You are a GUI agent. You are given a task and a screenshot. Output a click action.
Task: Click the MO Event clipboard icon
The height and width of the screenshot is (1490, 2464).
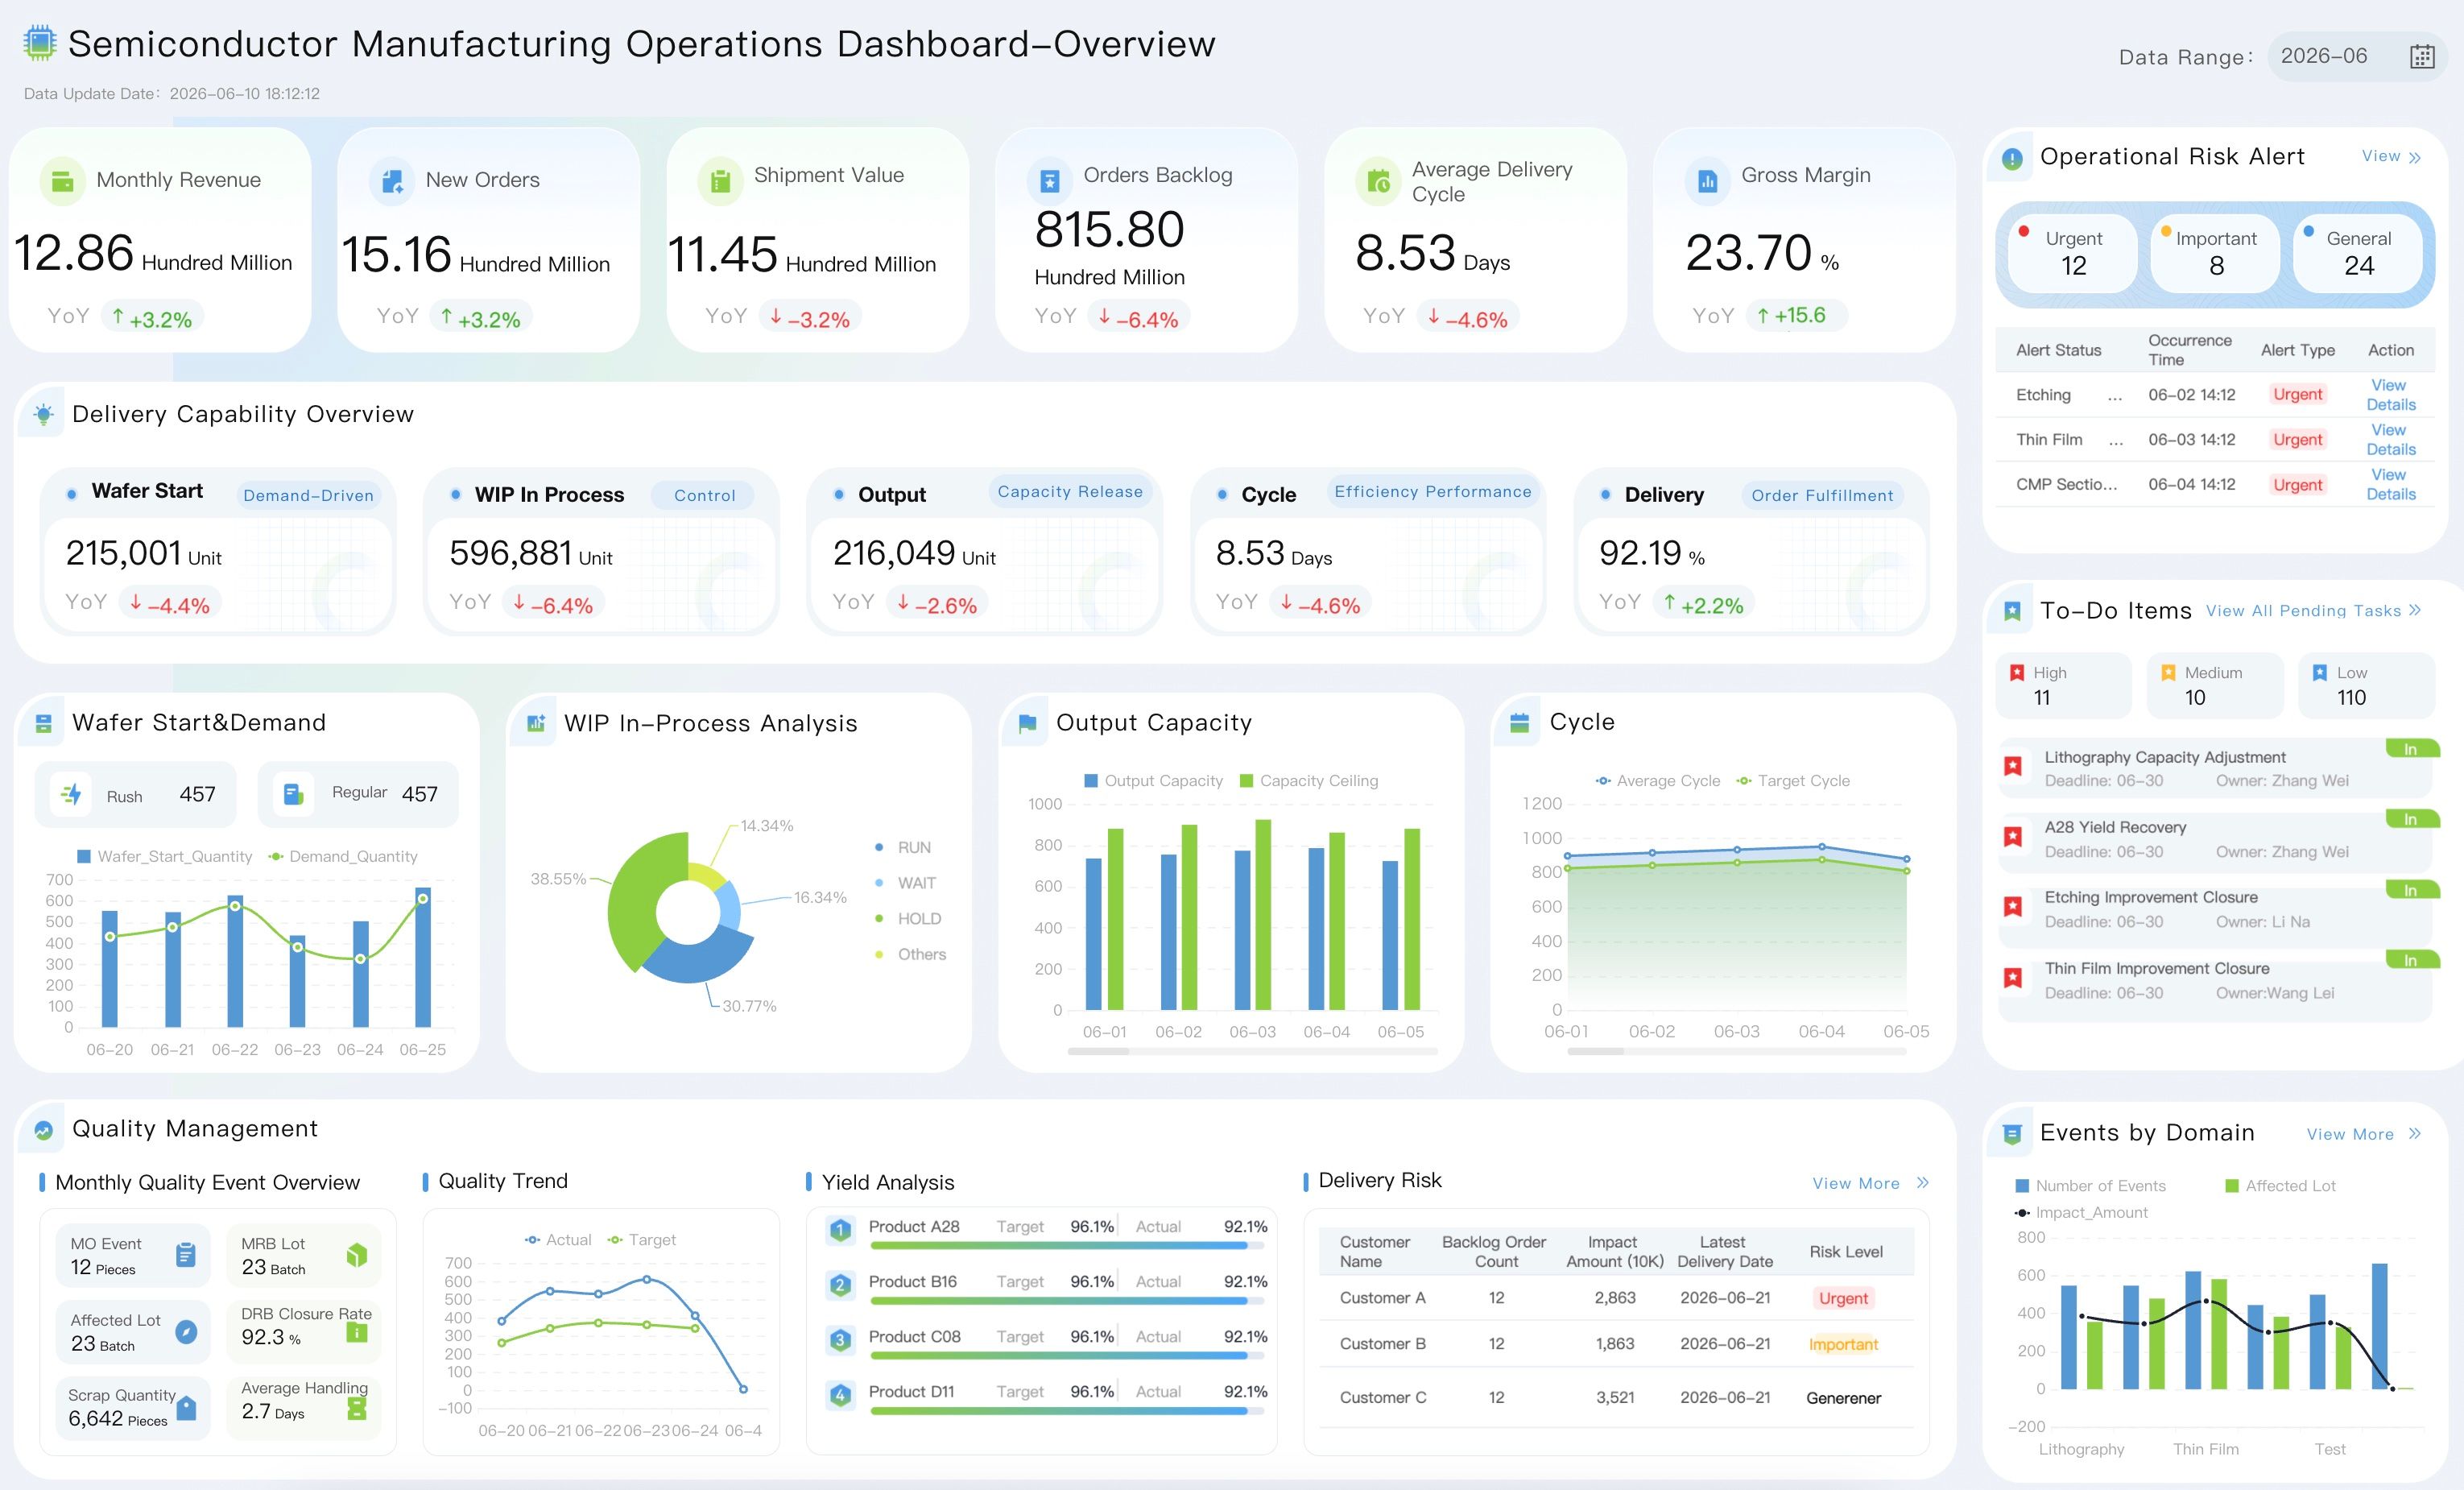[186, 1254]
